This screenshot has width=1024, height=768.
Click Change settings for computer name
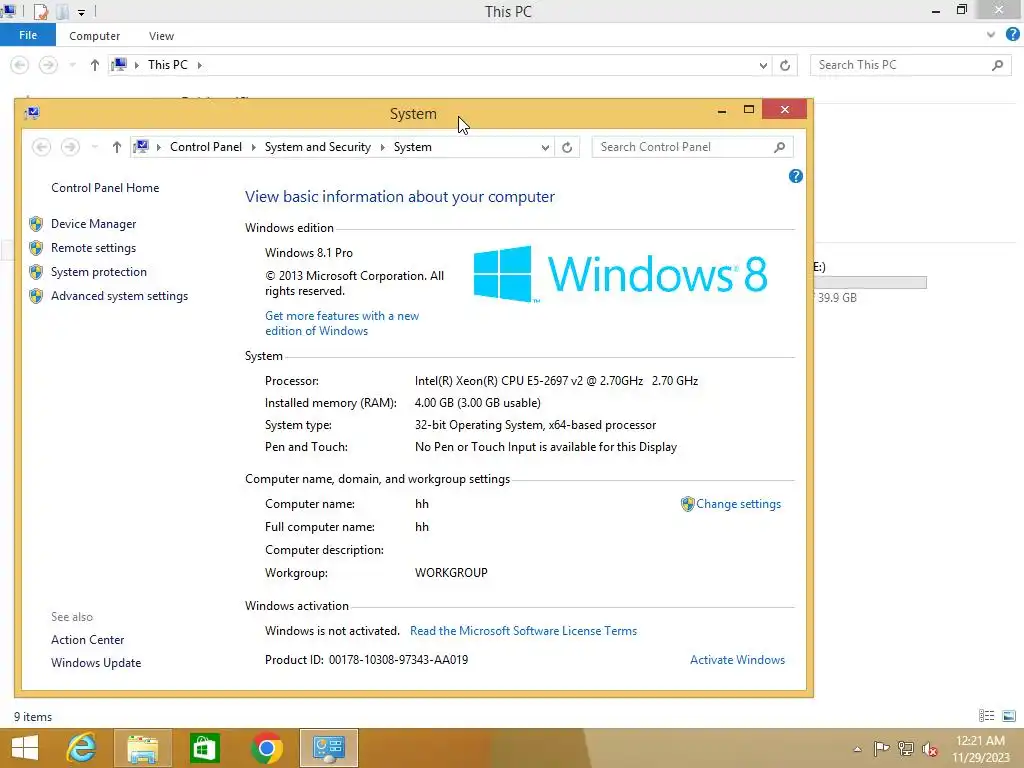tap(738, 504)
